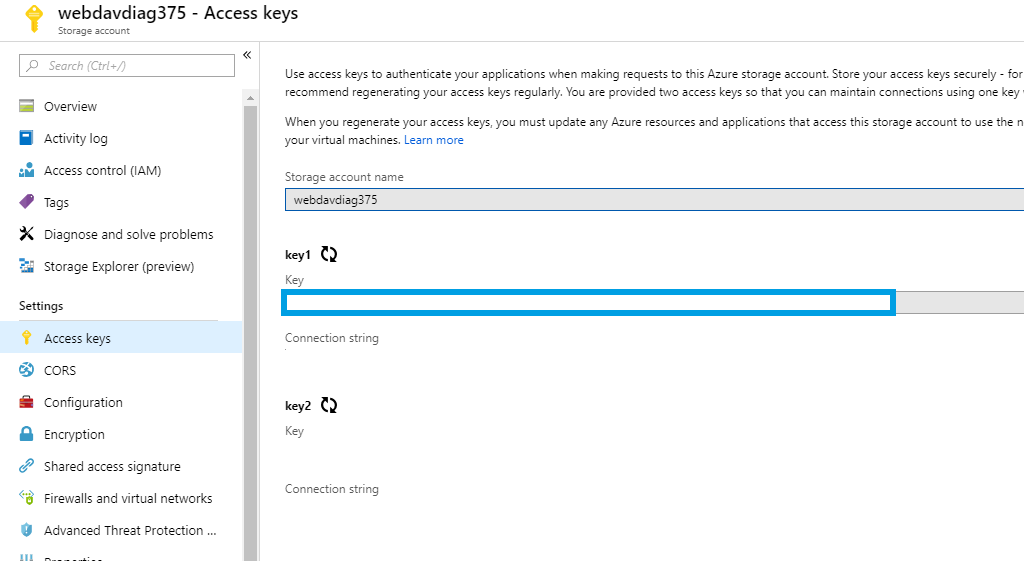Go to Firewalls and virtual networks
Viewport: 1024px width, 561px height.
(128, 499)
